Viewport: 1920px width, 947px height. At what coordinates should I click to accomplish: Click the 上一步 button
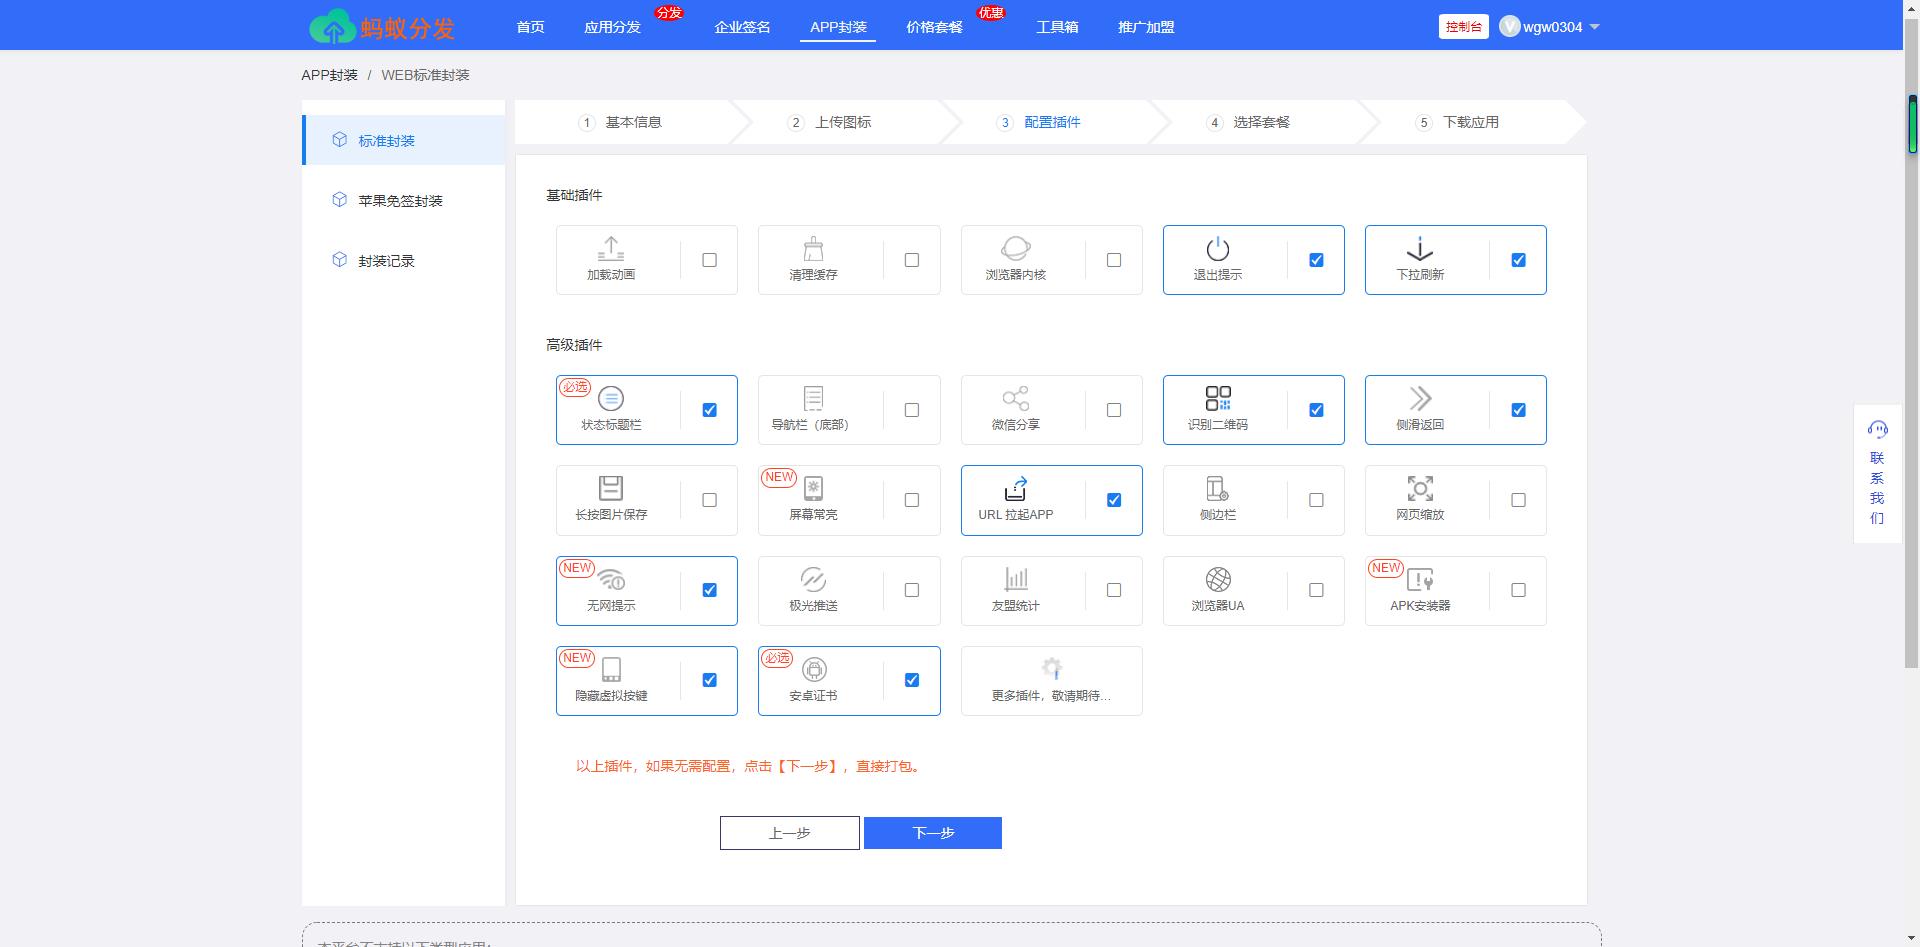point(789,833)
